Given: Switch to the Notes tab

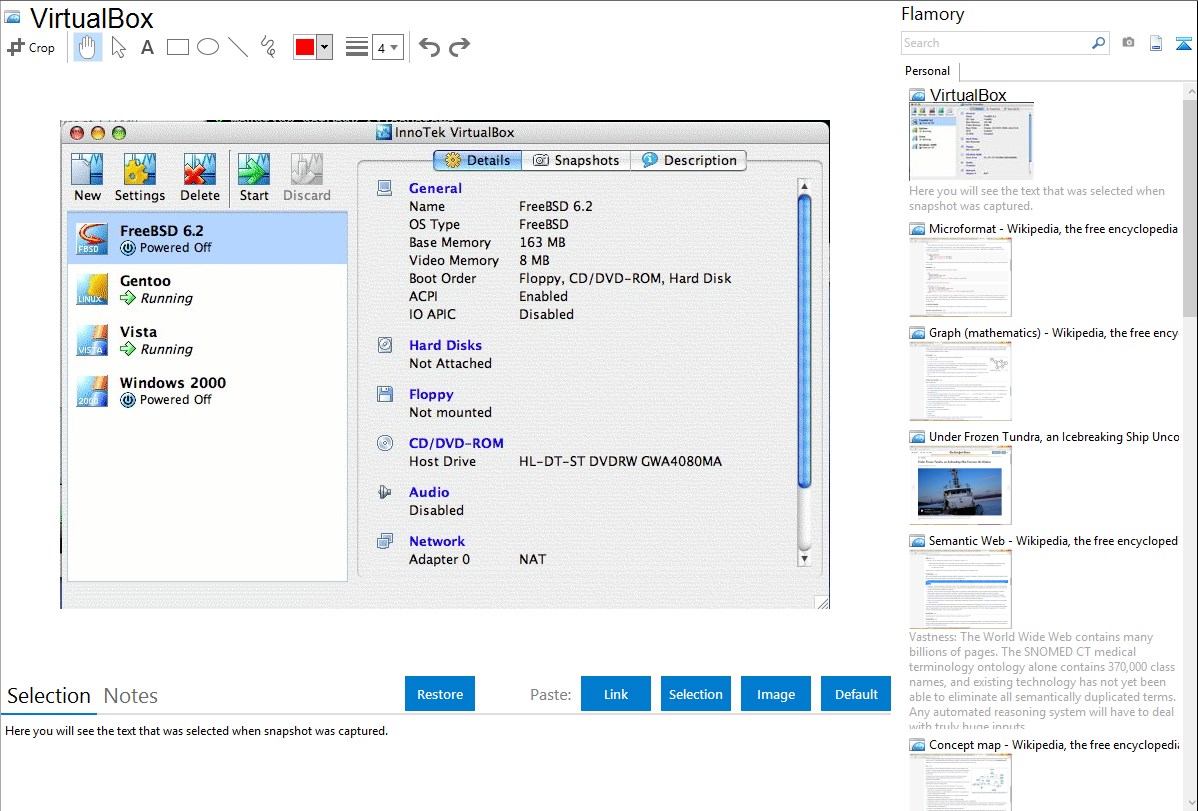Looking at the screenshot, I should coord(131,696).
